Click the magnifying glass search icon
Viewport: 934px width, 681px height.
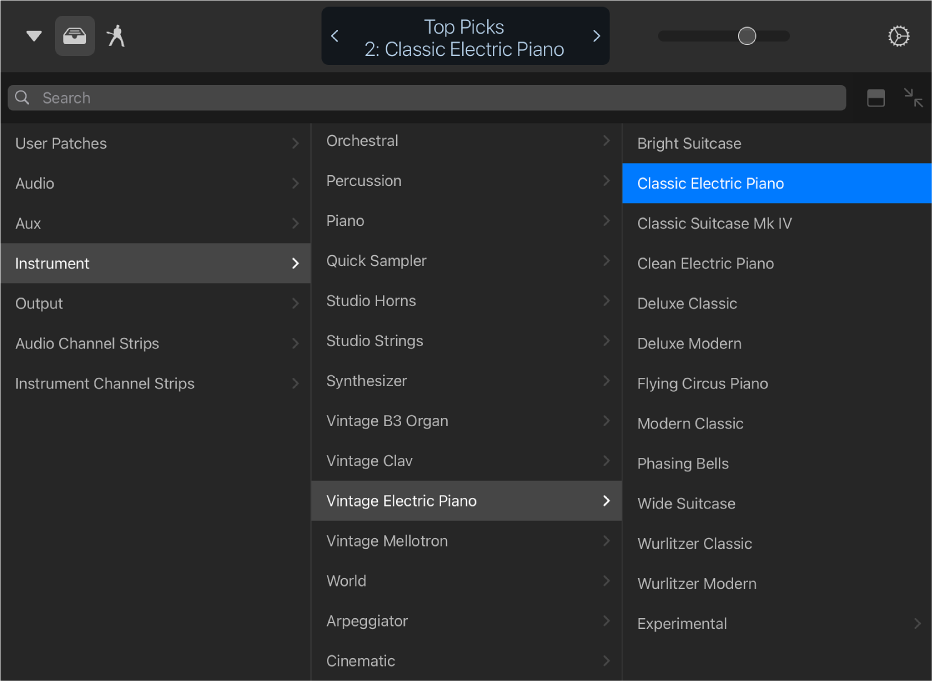coord(23,98)
